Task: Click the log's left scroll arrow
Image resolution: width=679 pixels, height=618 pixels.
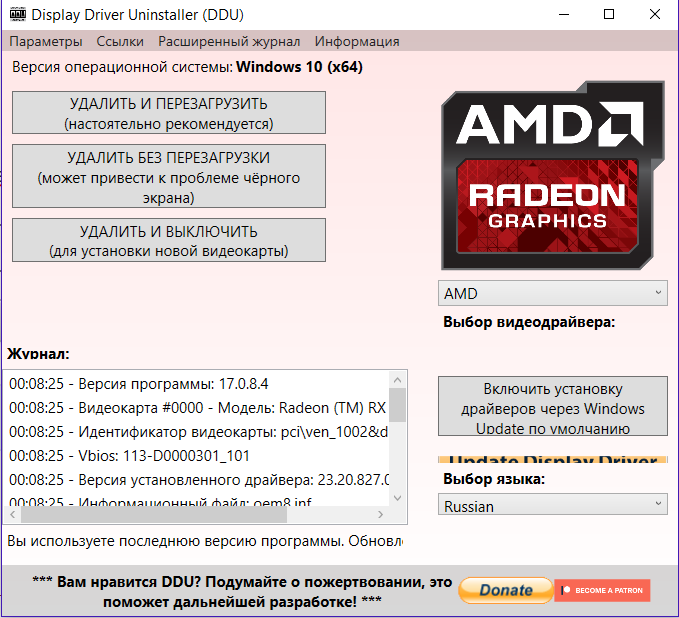Action: click(13, 514)
